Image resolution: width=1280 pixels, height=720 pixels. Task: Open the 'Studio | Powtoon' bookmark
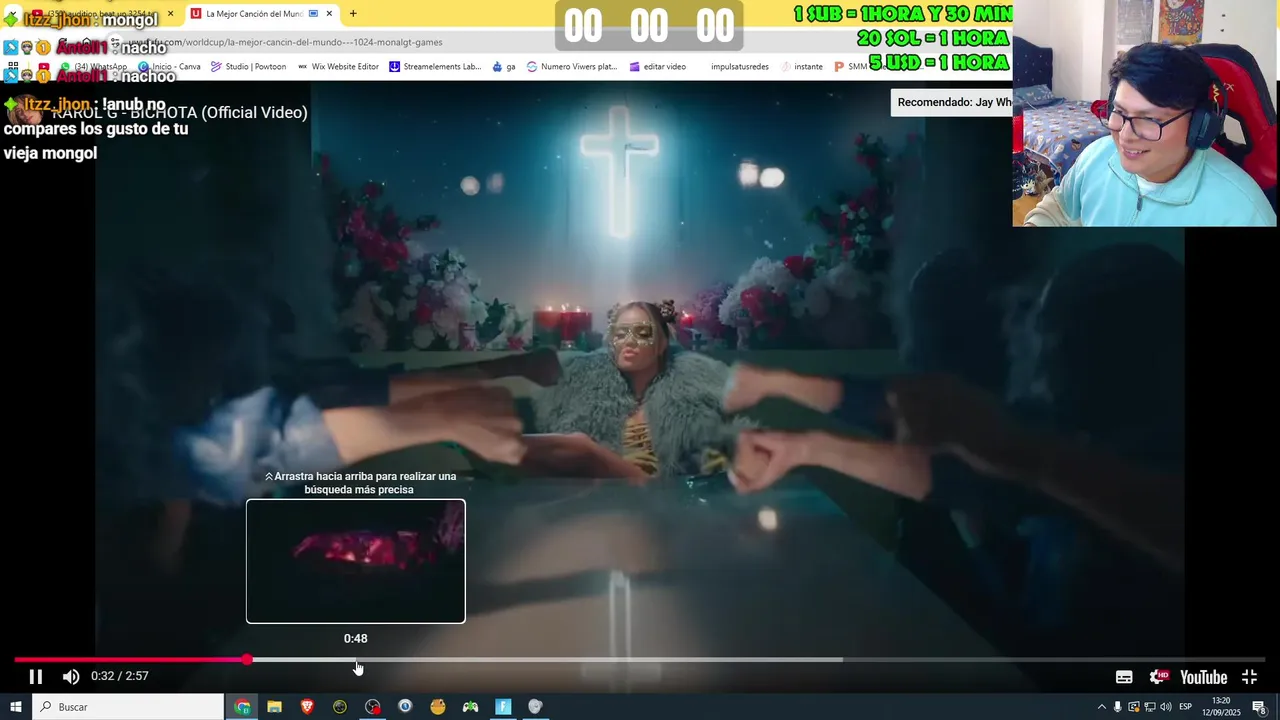click(248, 67)
